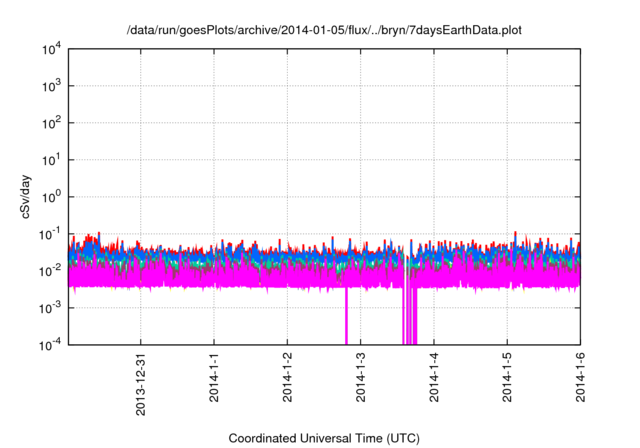Click the 2014-1-5 date label
The image size is (640, 448).
point(507,377)
